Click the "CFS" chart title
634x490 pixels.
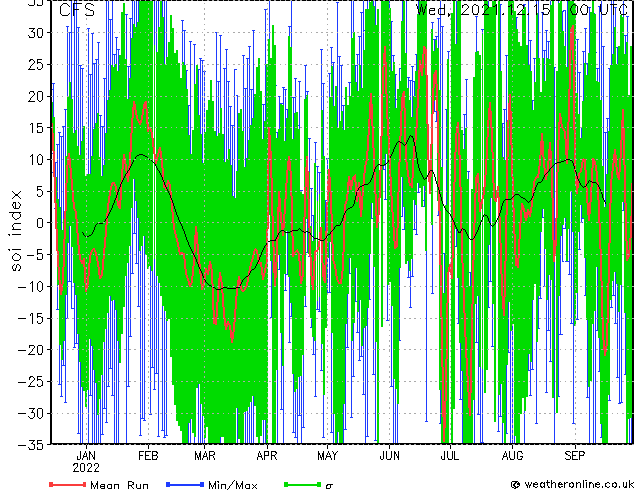77,10
